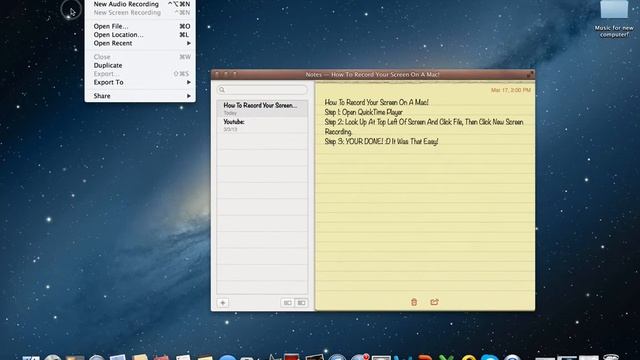This screenshot has width=640, height=360.
Task: Click the Notes window title bar text
Action: coord(373,75)
